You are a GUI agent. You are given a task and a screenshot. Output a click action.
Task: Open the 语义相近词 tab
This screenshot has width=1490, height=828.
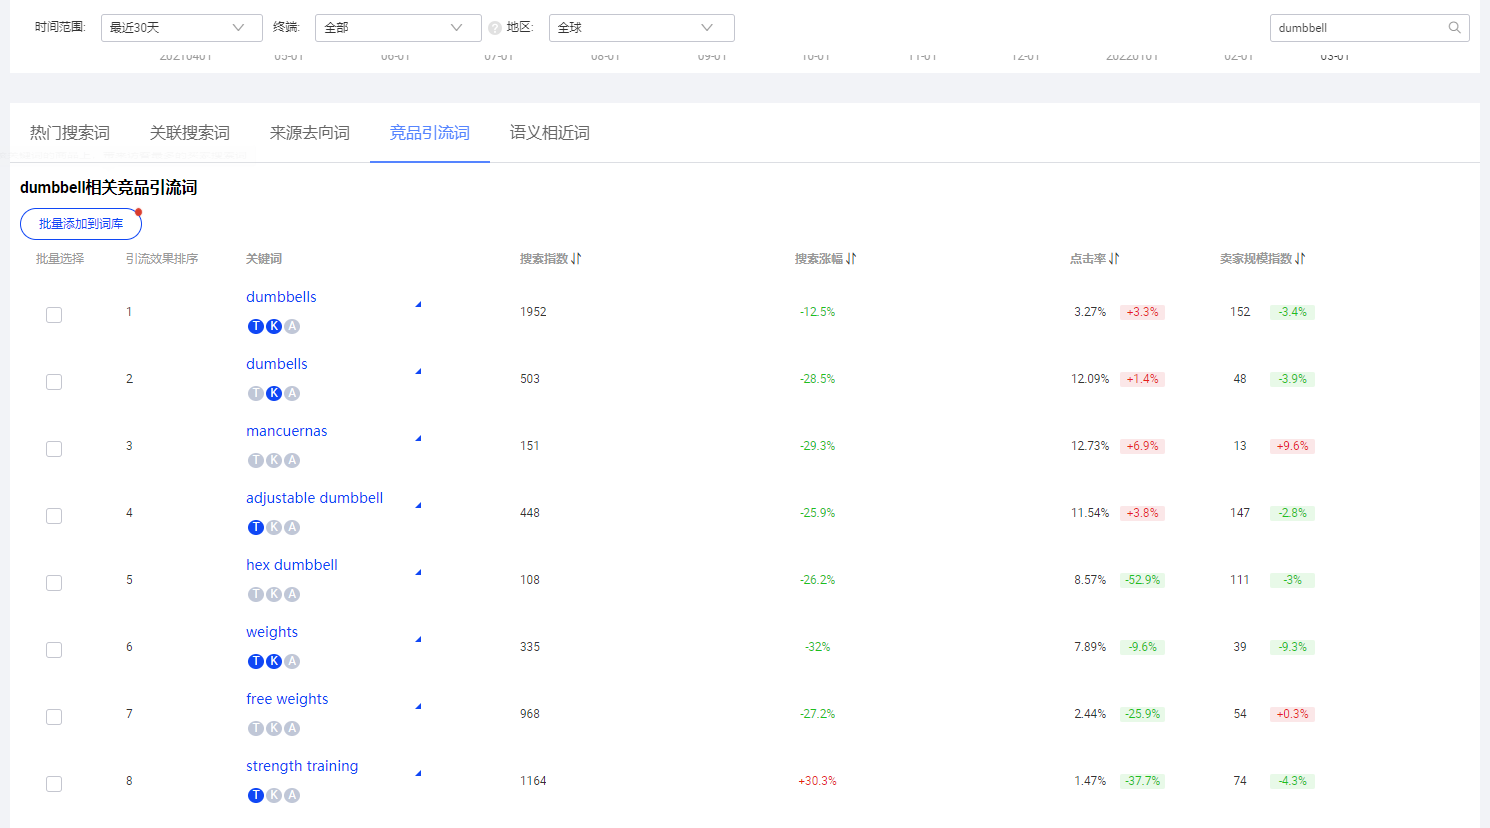tap(549, 133)
